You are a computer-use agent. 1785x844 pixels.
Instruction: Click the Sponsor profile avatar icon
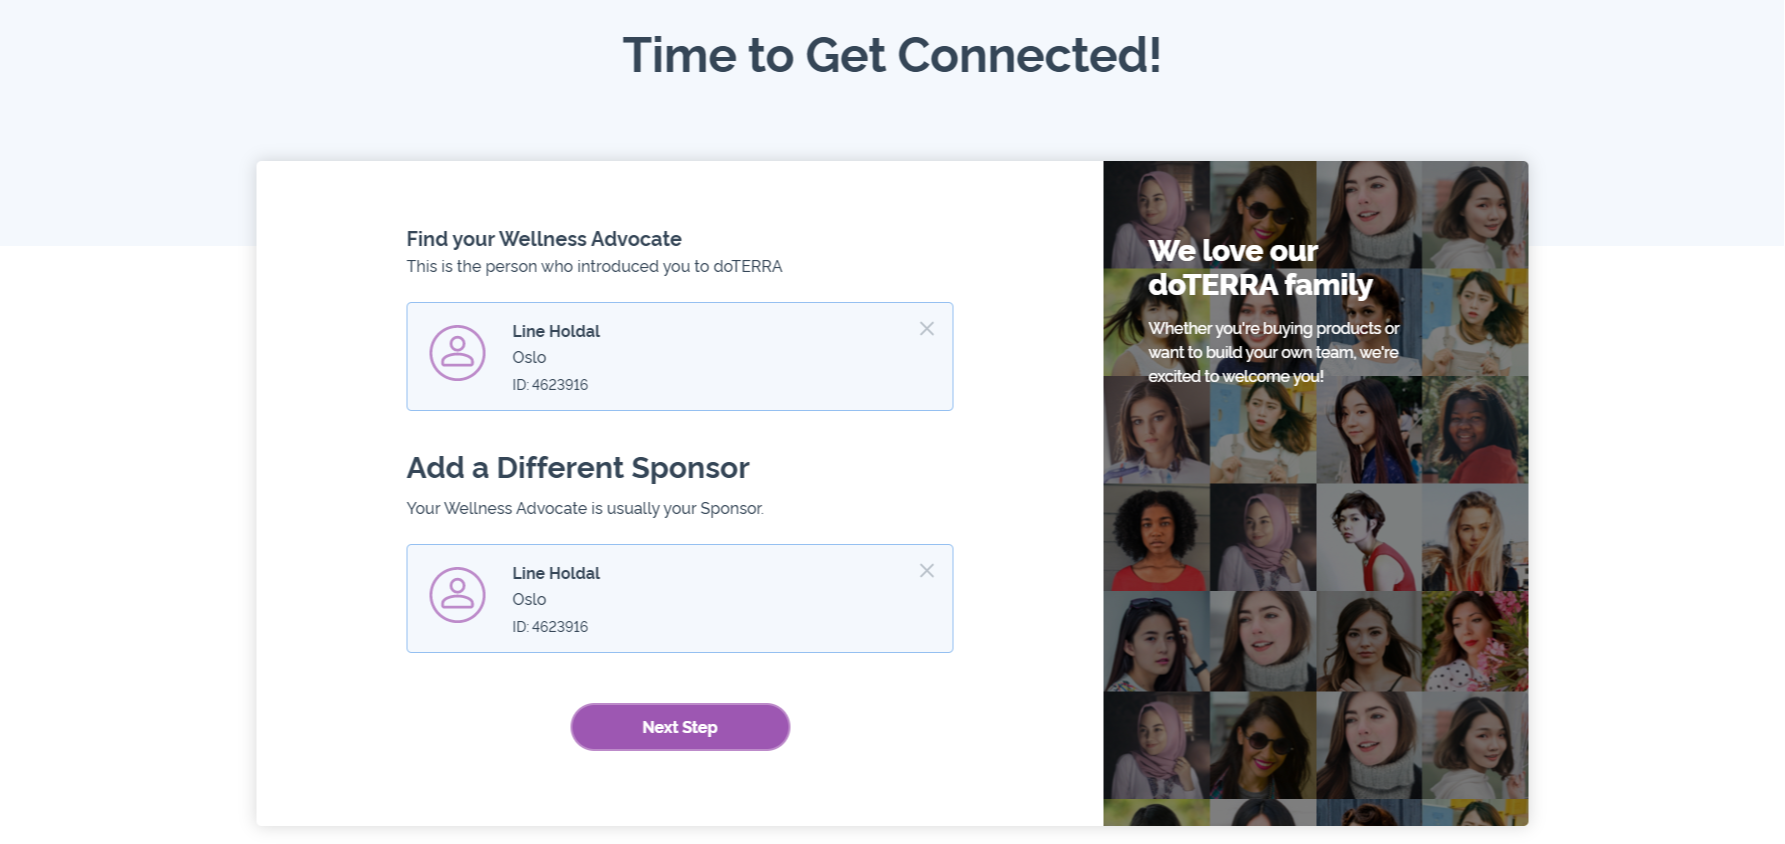457,595
